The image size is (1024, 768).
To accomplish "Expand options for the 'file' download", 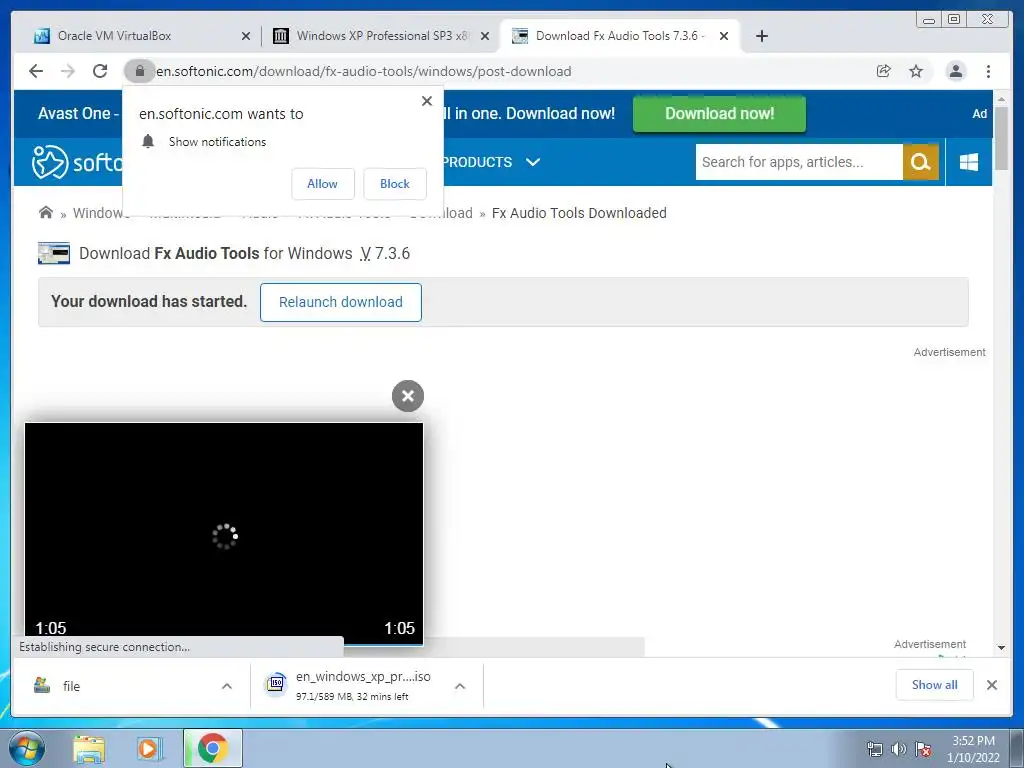I will pos(227,686).
